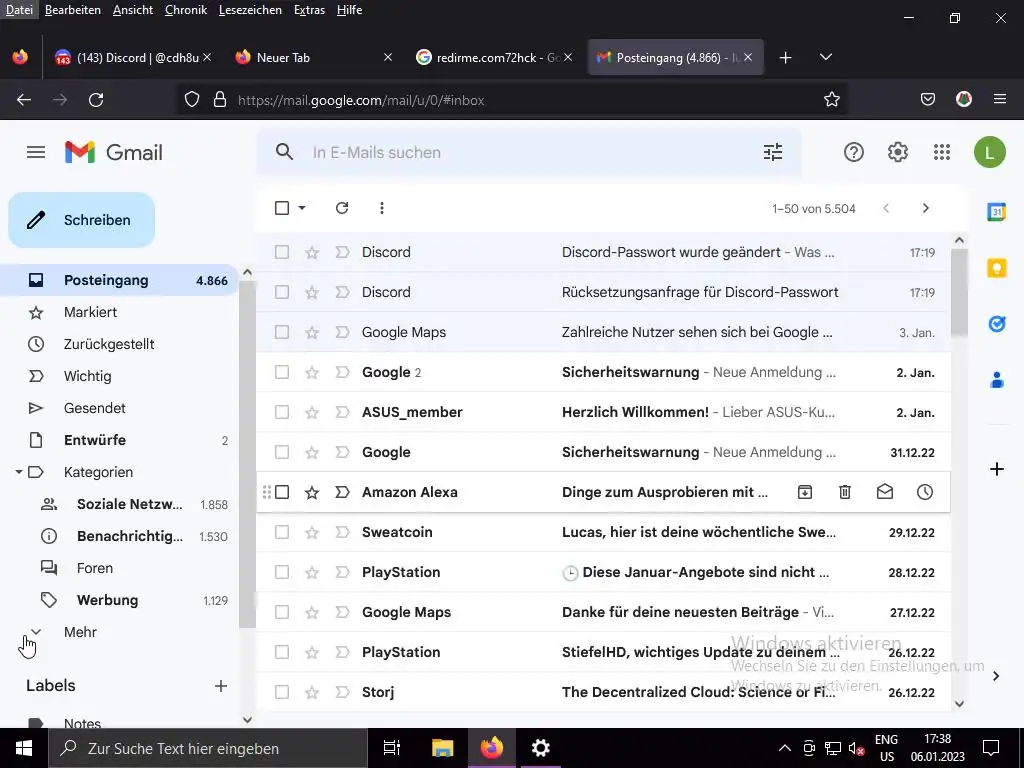Open the Markiert folder
1024x768 pixels.
(x=120, y=312)
